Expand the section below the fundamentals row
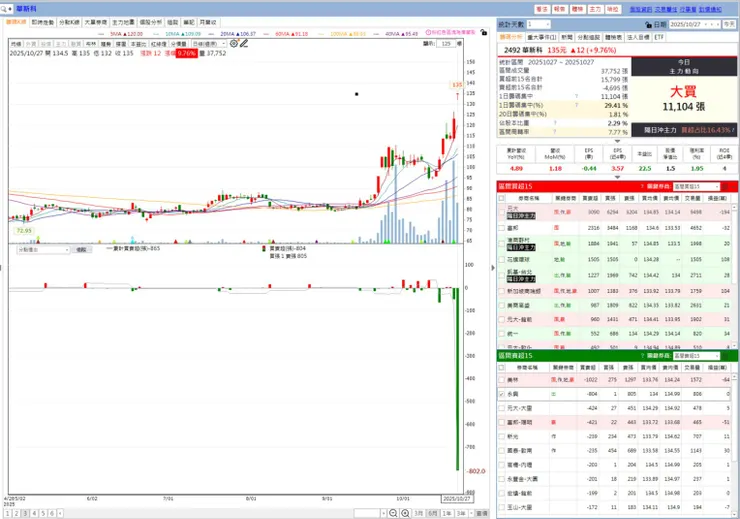The image size is (740, 519). [x=617, y=177]
